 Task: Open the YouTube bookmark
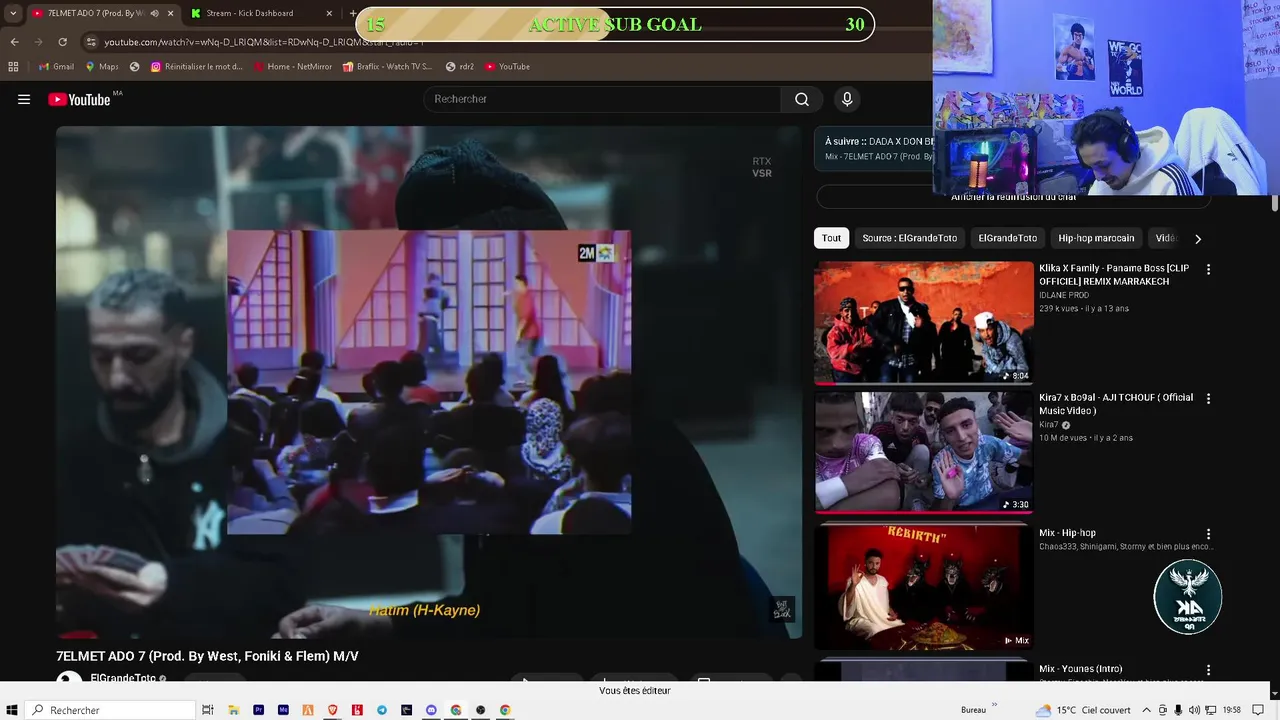pos(507,67)
